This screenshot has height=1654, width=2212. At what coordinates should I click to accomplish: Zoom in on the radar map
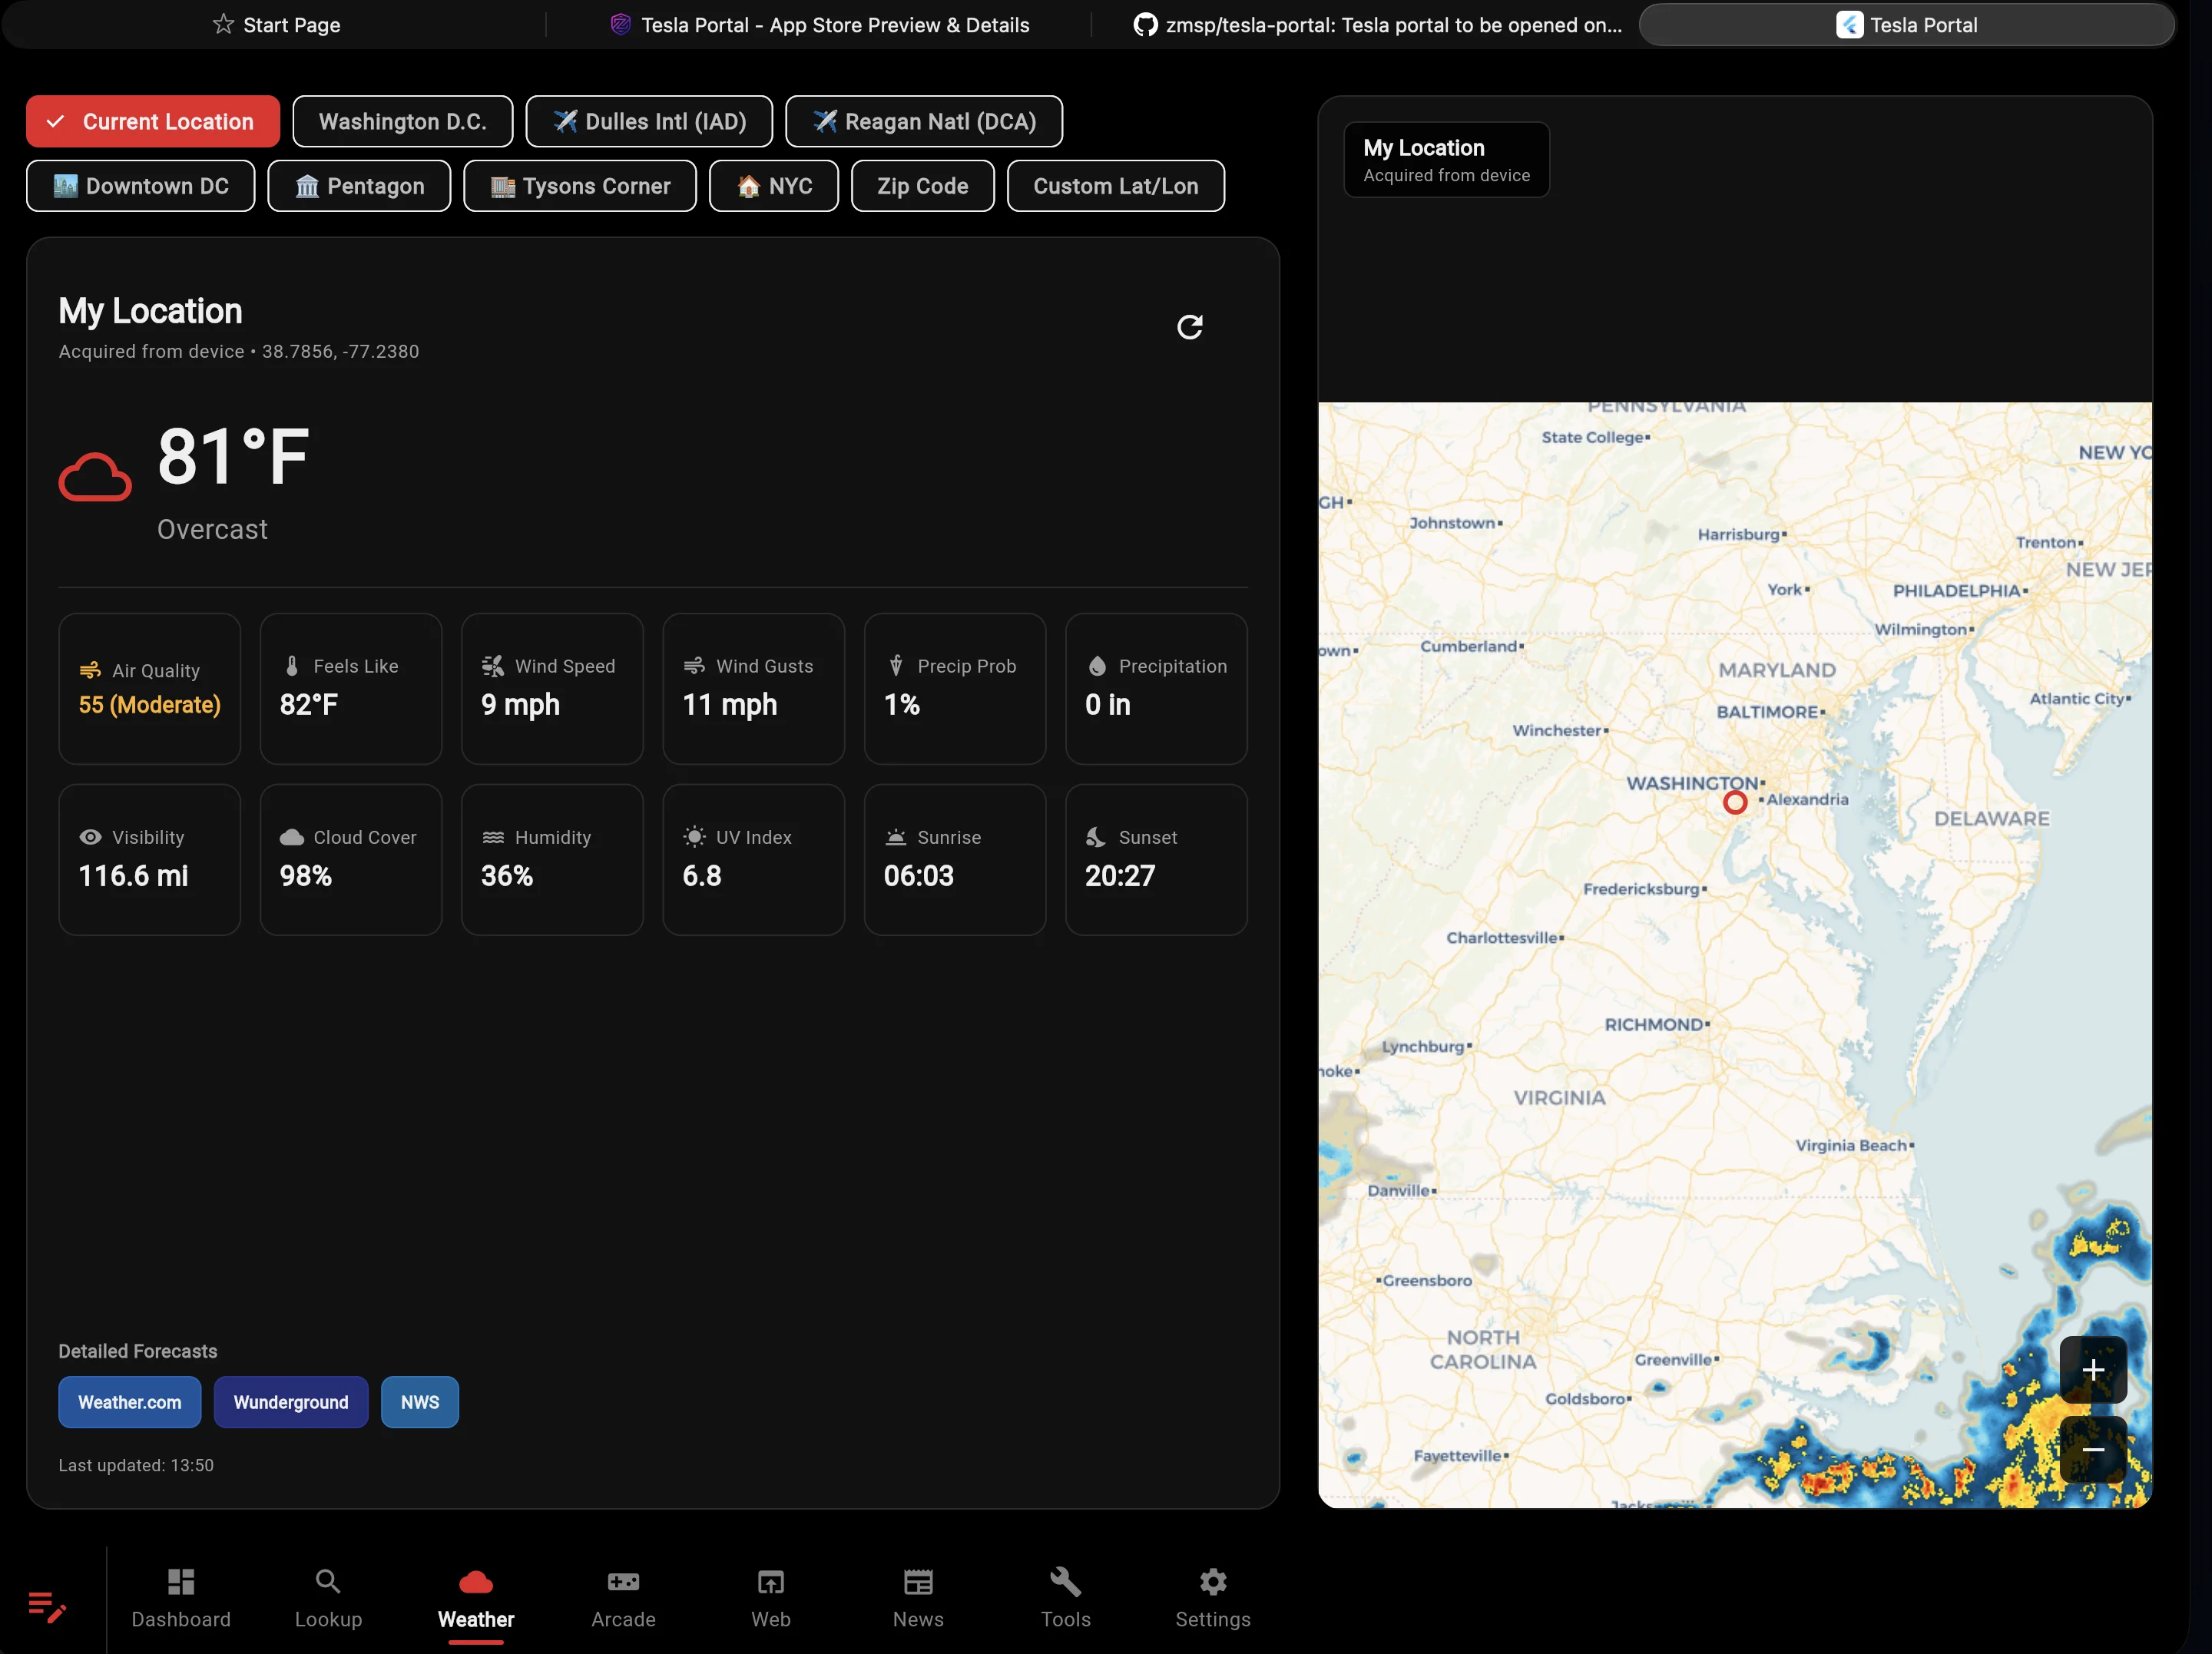pos(2092,1369)
